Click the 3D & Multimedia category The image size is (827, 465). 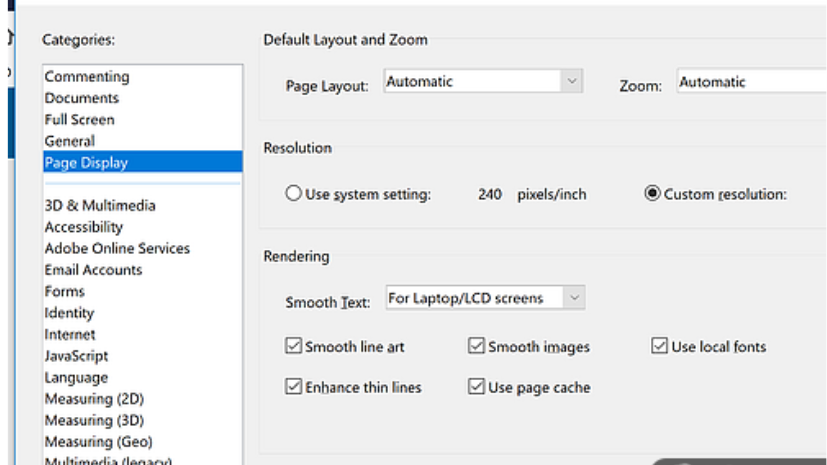pyautogui.click(x=100, y=206)
